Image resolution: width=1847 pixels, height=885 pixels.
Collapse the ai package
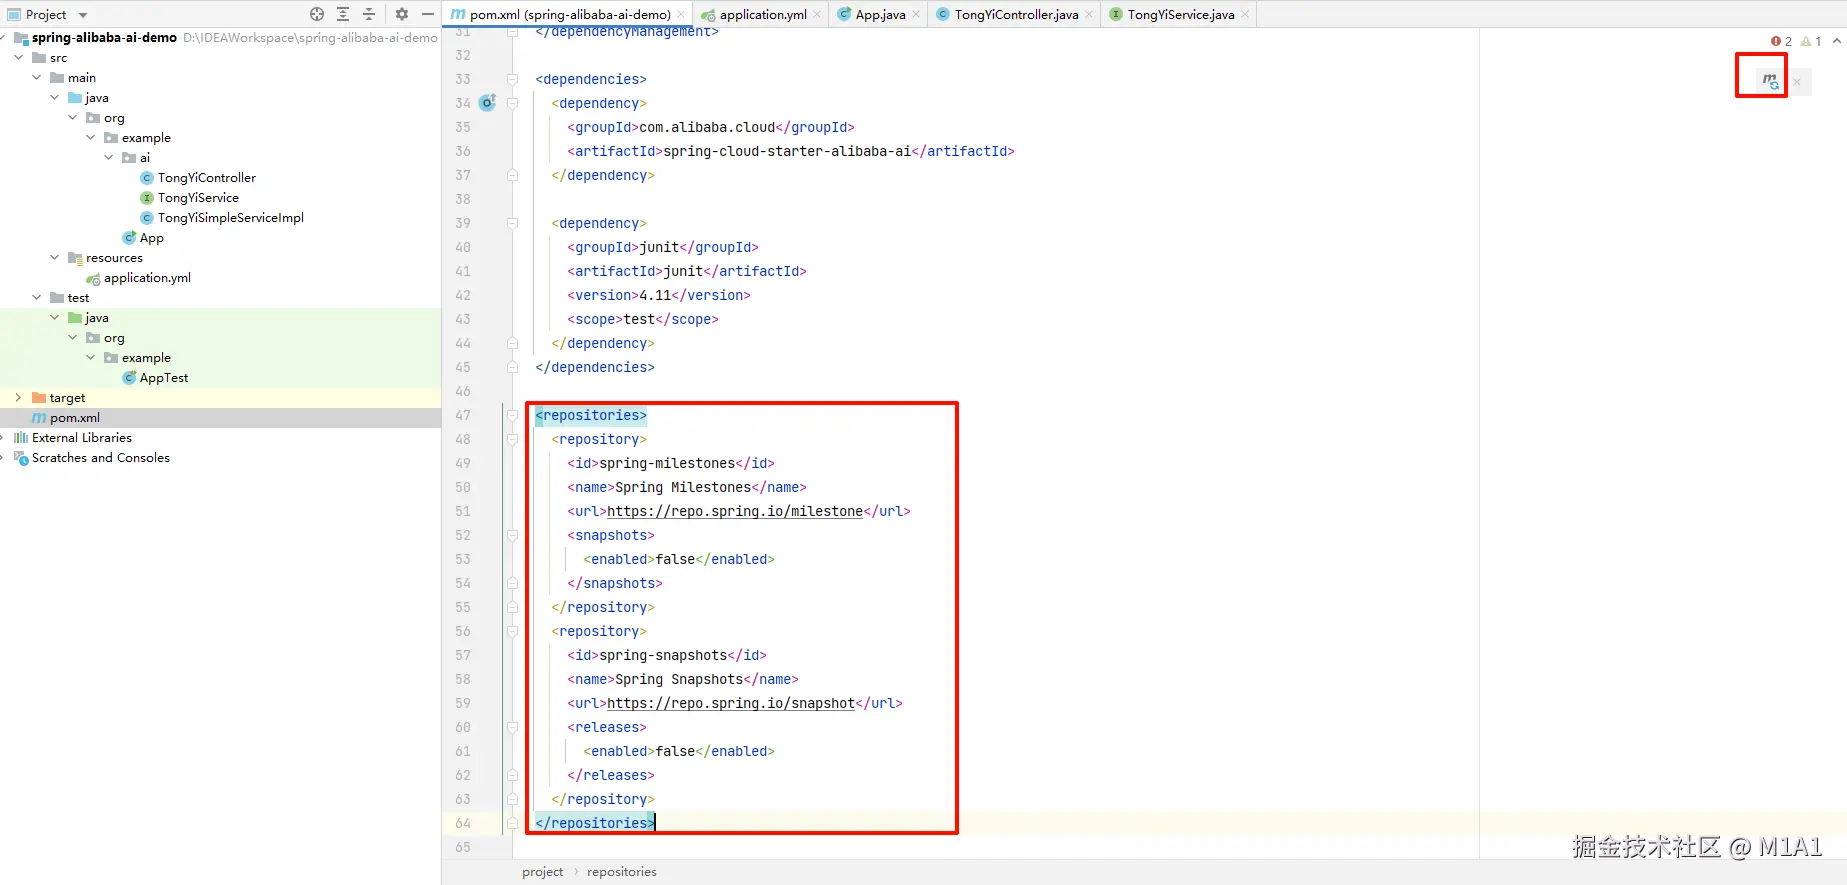(x=109, y=158)
